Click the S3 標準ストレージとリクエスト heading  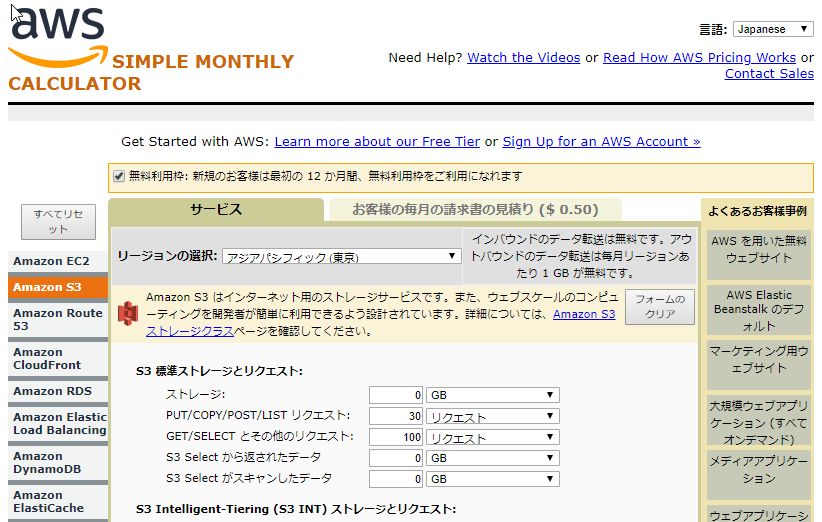(219, 371)
